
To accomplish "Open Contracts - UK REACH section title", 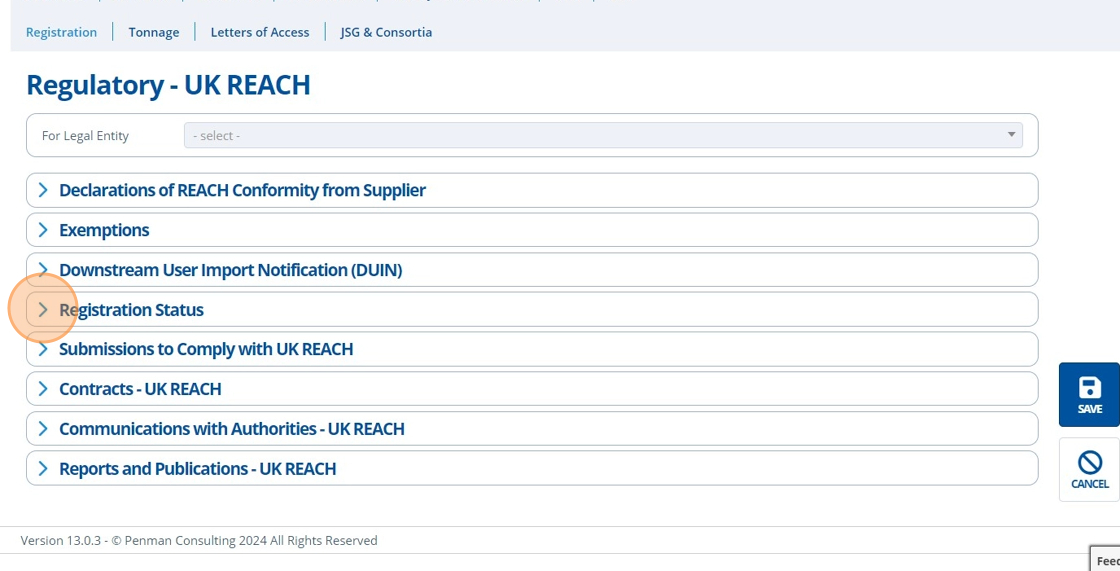I will (140, 389).
